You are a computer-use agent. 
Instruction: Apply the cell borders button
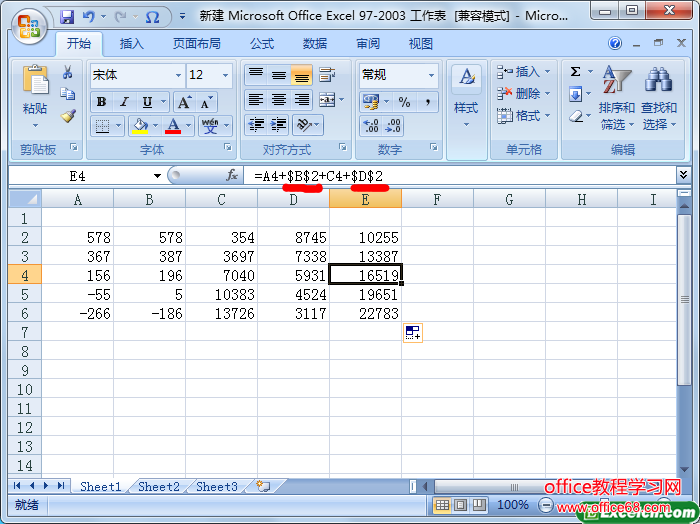coord(102,126)
